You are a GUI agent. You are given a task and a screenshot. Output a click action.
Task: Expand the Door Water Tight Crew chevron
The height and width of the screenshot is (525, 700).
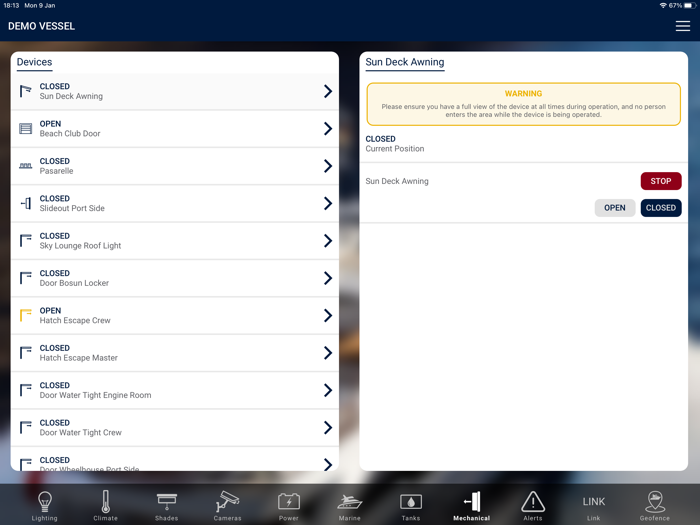[x=328, y=428]
